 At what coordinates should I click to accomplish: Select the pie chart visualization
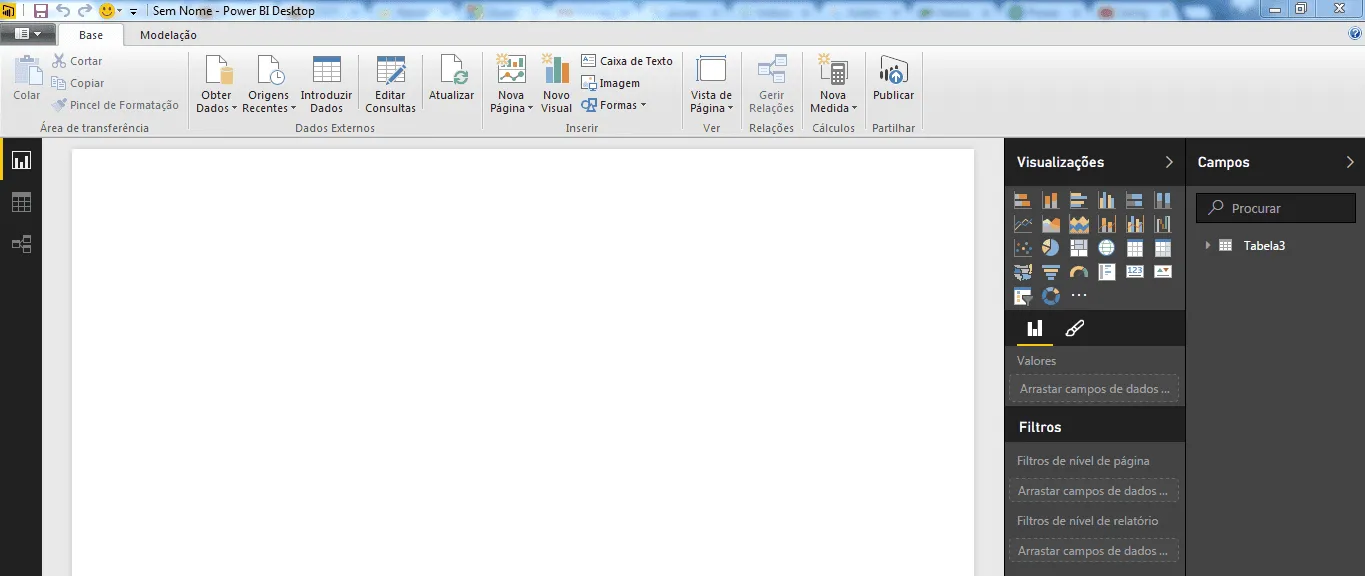click(x=1050, y=247)
